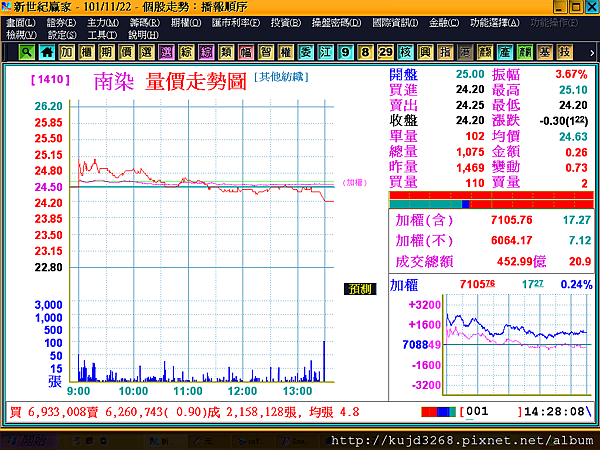Open the 畫面(L) menu
The height and width of the screenshot is (450, 600).
pyautogui.click(x=21, y=23)
